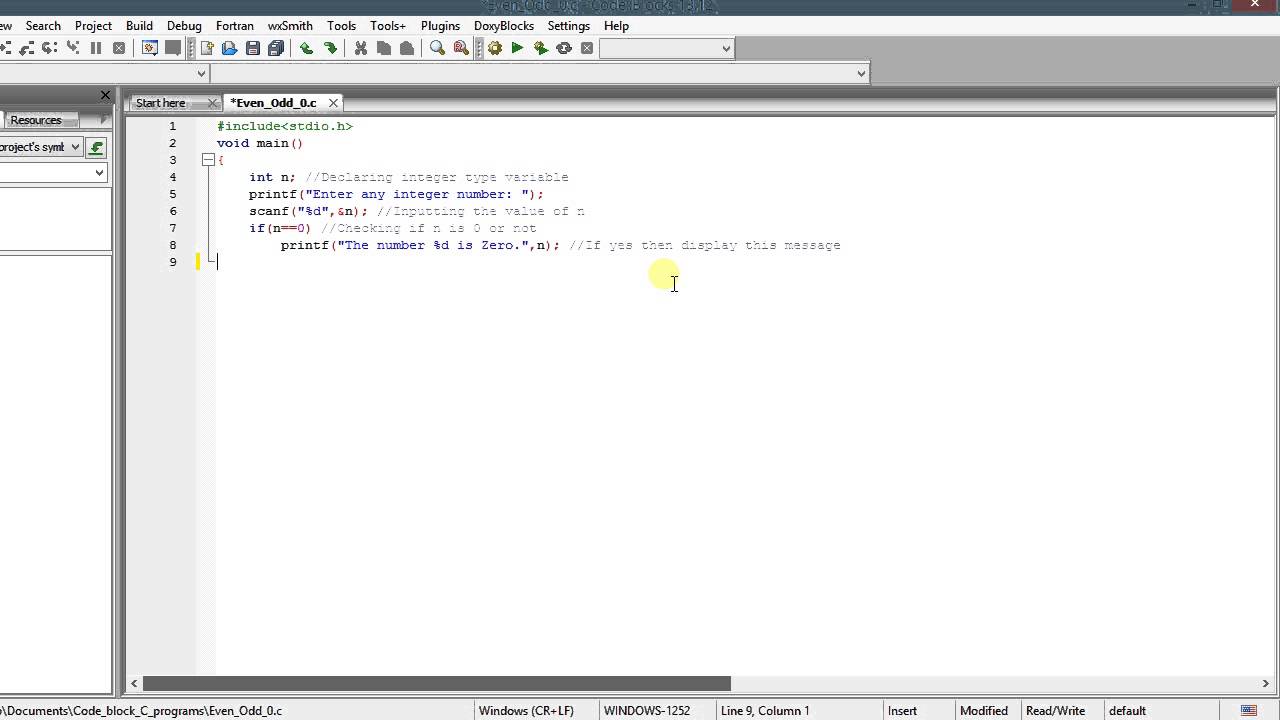The height and width of the screenshot is (720, 1280).
Task: Switch to the Start here tab
Action: point(161,103)
